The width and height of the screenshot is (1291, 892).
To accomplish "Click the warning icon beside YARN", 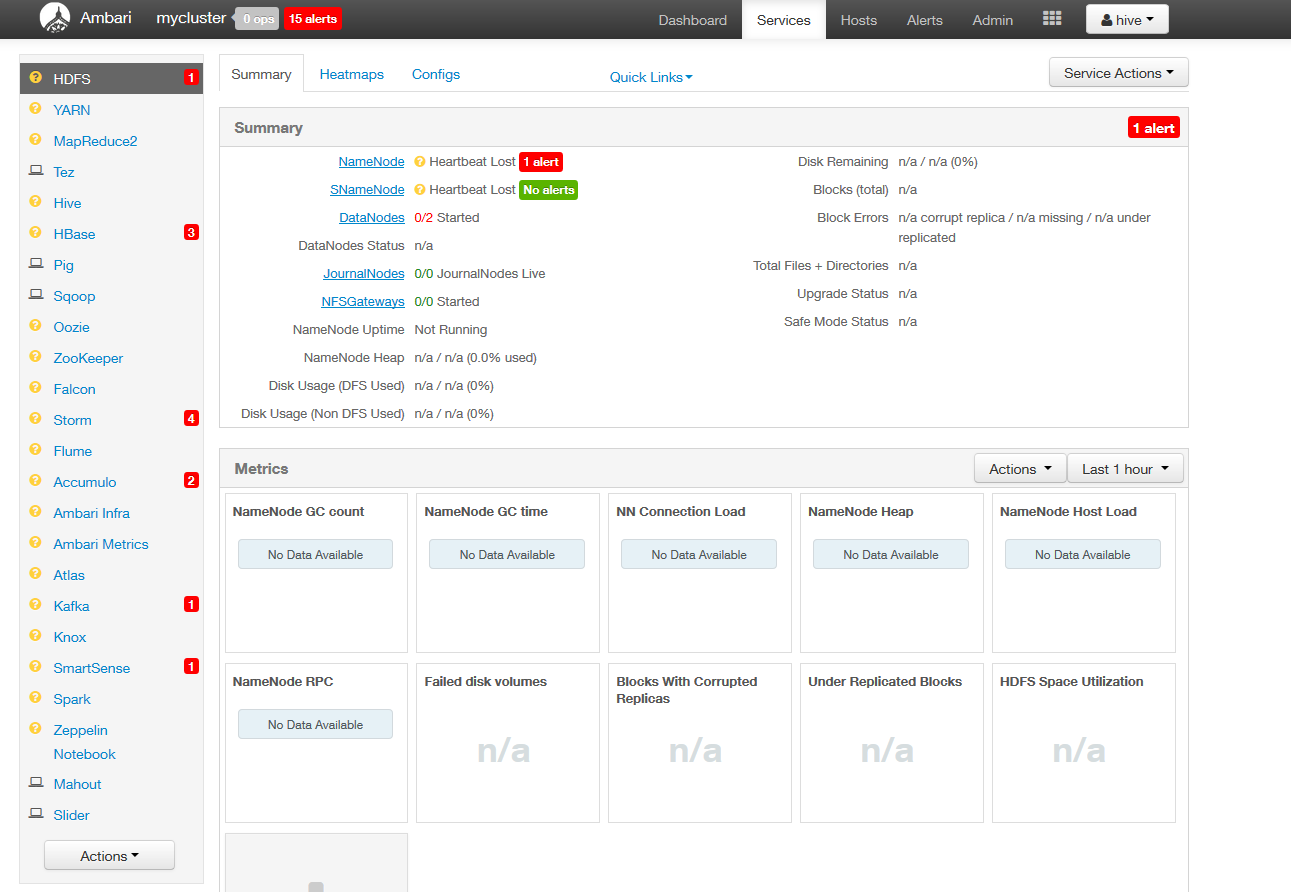I will click(x=37, y=109).
